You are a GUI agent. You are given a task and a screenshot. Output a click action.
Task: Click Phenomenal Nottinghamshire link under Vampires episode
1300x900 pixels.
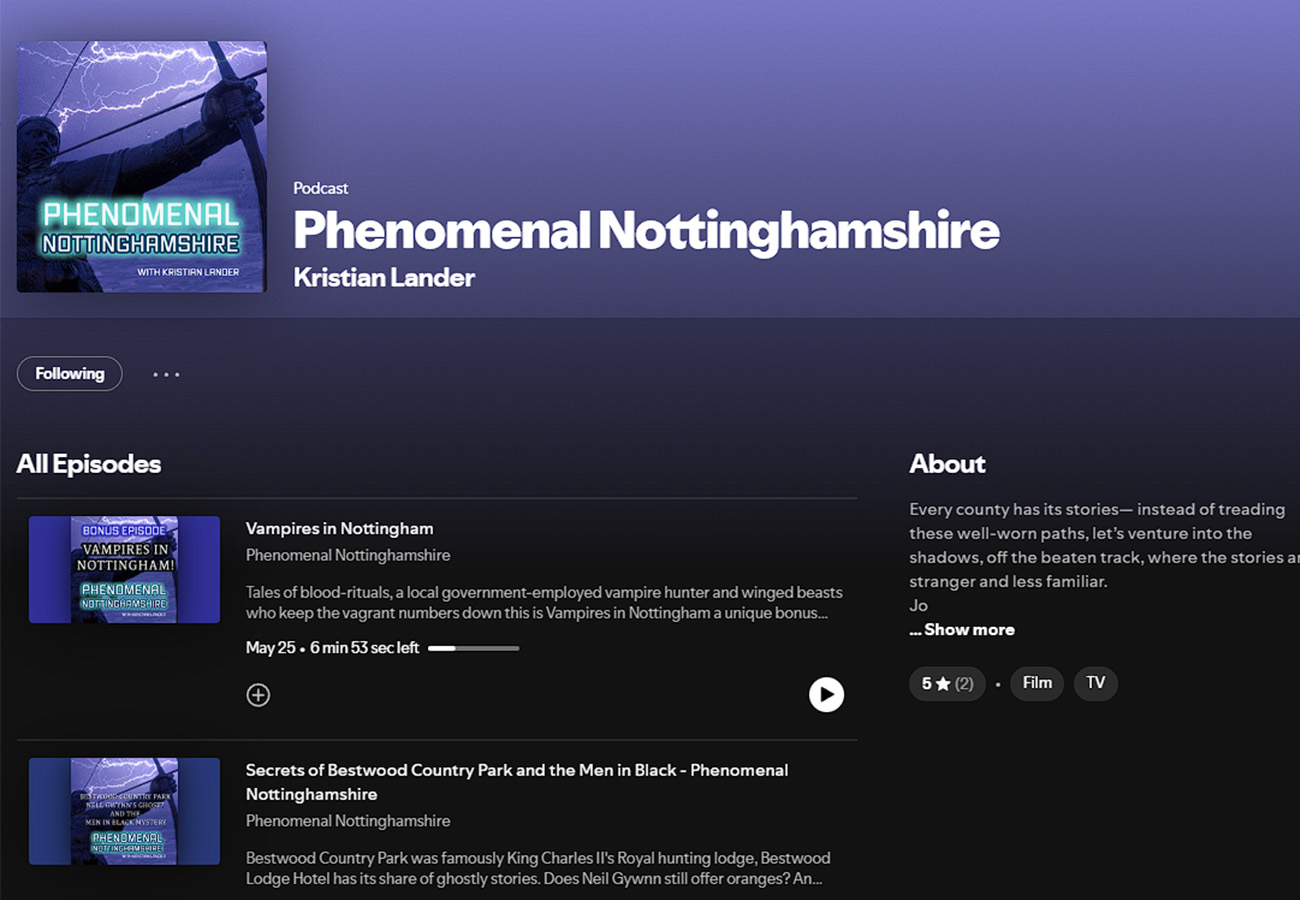[348, 555]
